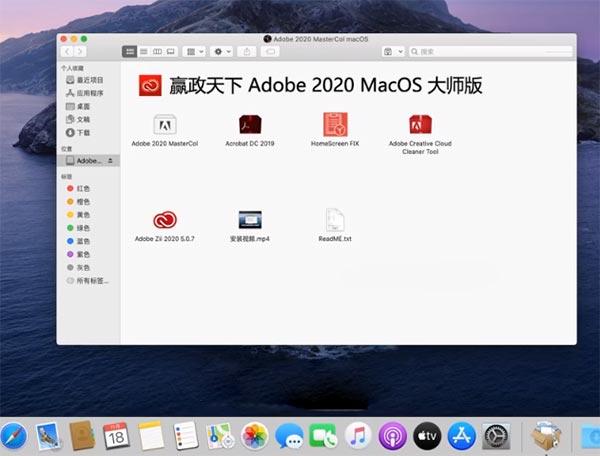Image resolution: width=600 pixels, height=456 pixels.
Task: Open Reminders from the Dock
Action: [186, 436]
